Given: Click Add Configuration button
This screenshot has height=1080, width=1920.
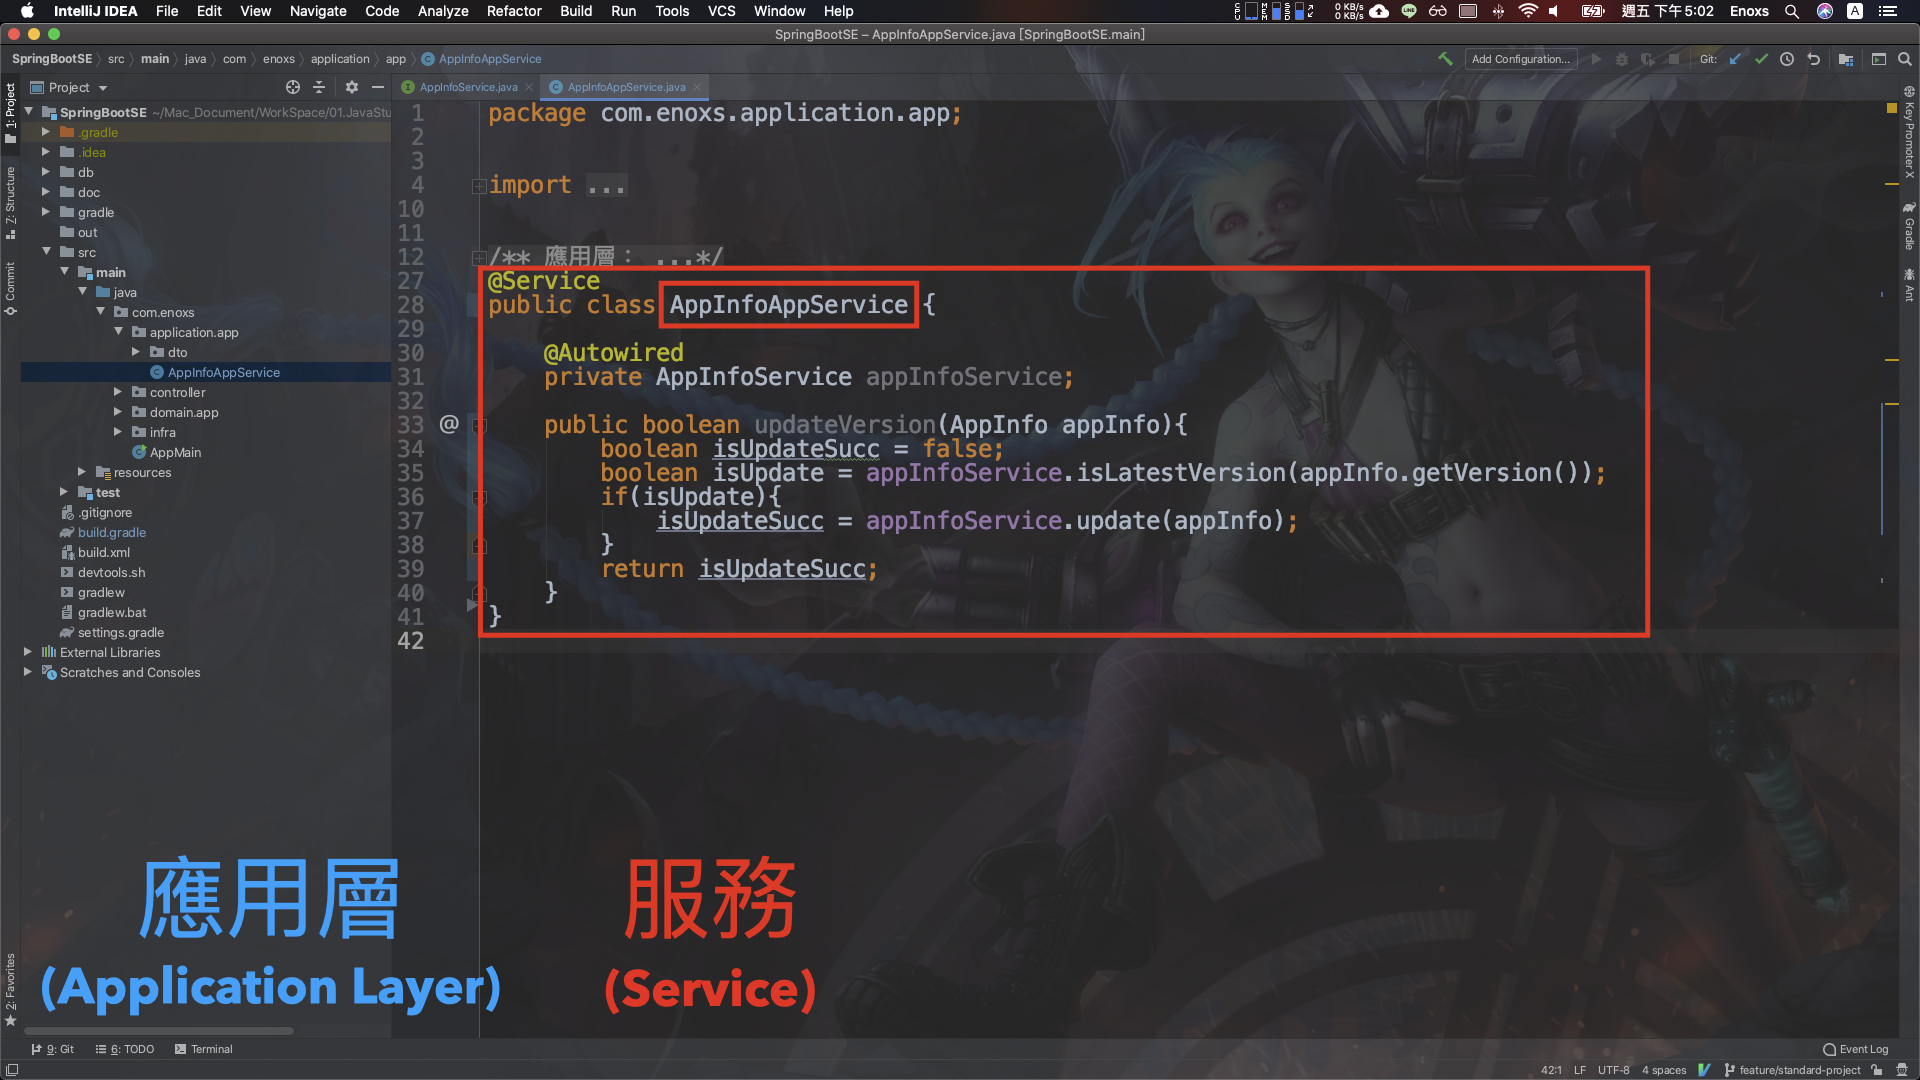Looking at the screenshot, I should pos(1520,59).
